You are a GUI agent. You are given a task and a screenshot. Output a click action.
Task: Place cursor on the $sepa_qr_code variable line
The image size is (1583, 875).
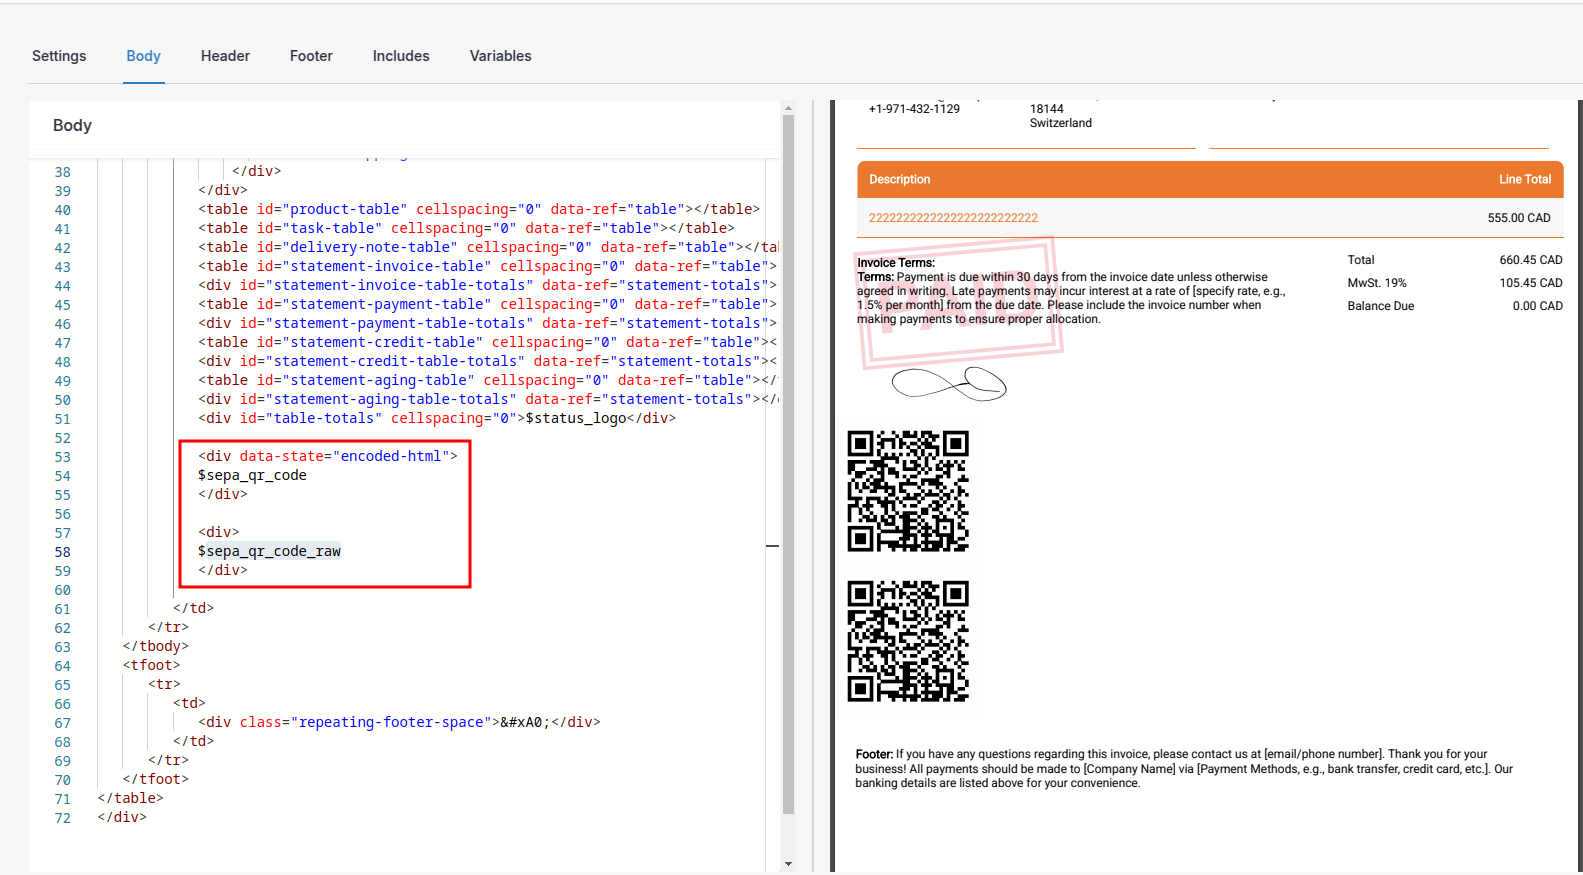(x=252, y=475)
